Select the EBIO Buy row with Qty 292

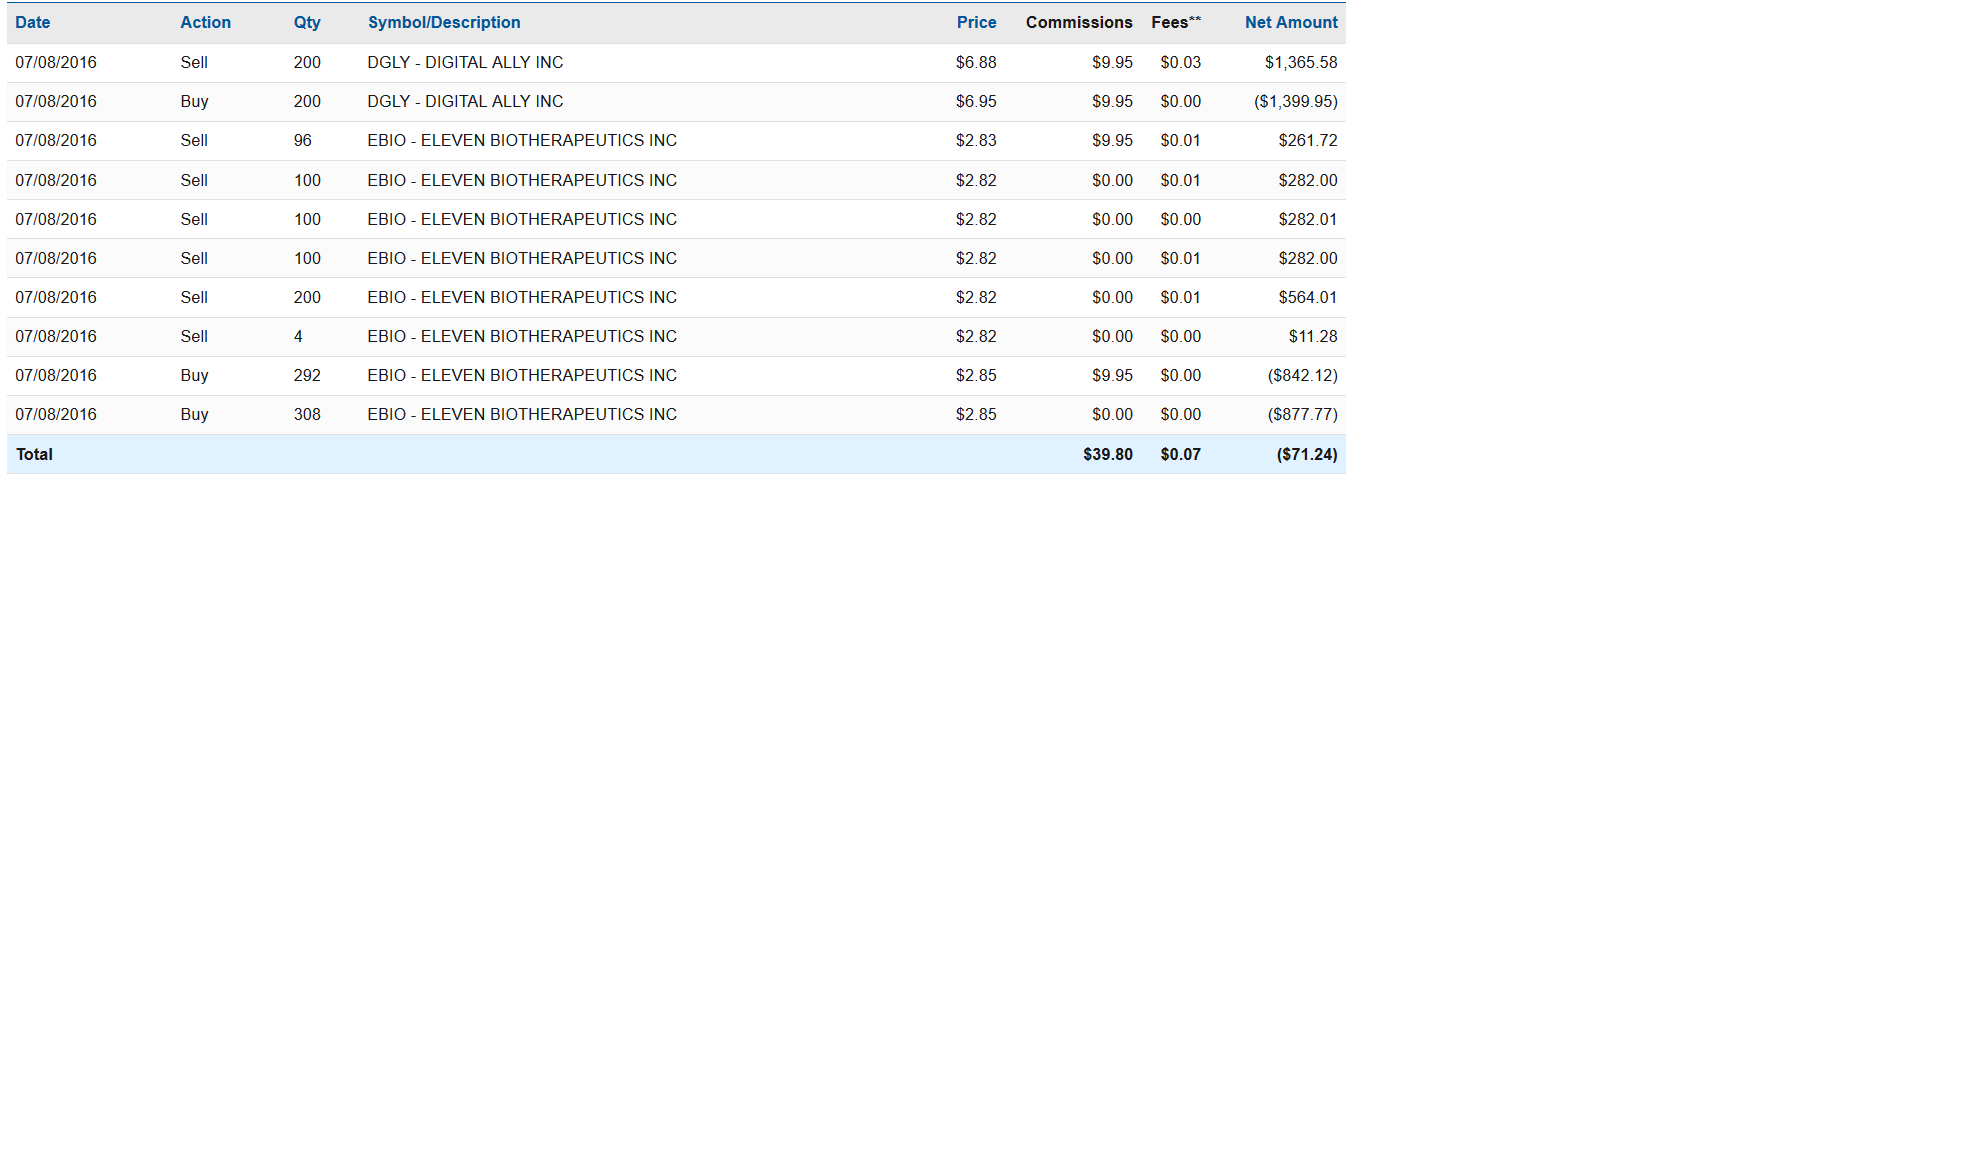coord(521,375)
